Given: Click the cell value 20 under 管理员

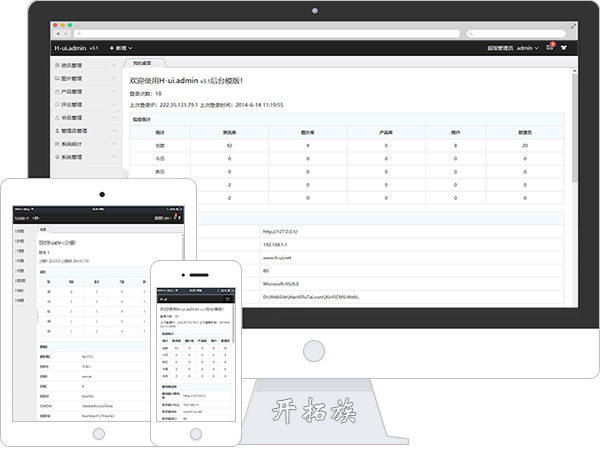Looking at the screenshot, I should pyautogui.click(x=525, y=146).
